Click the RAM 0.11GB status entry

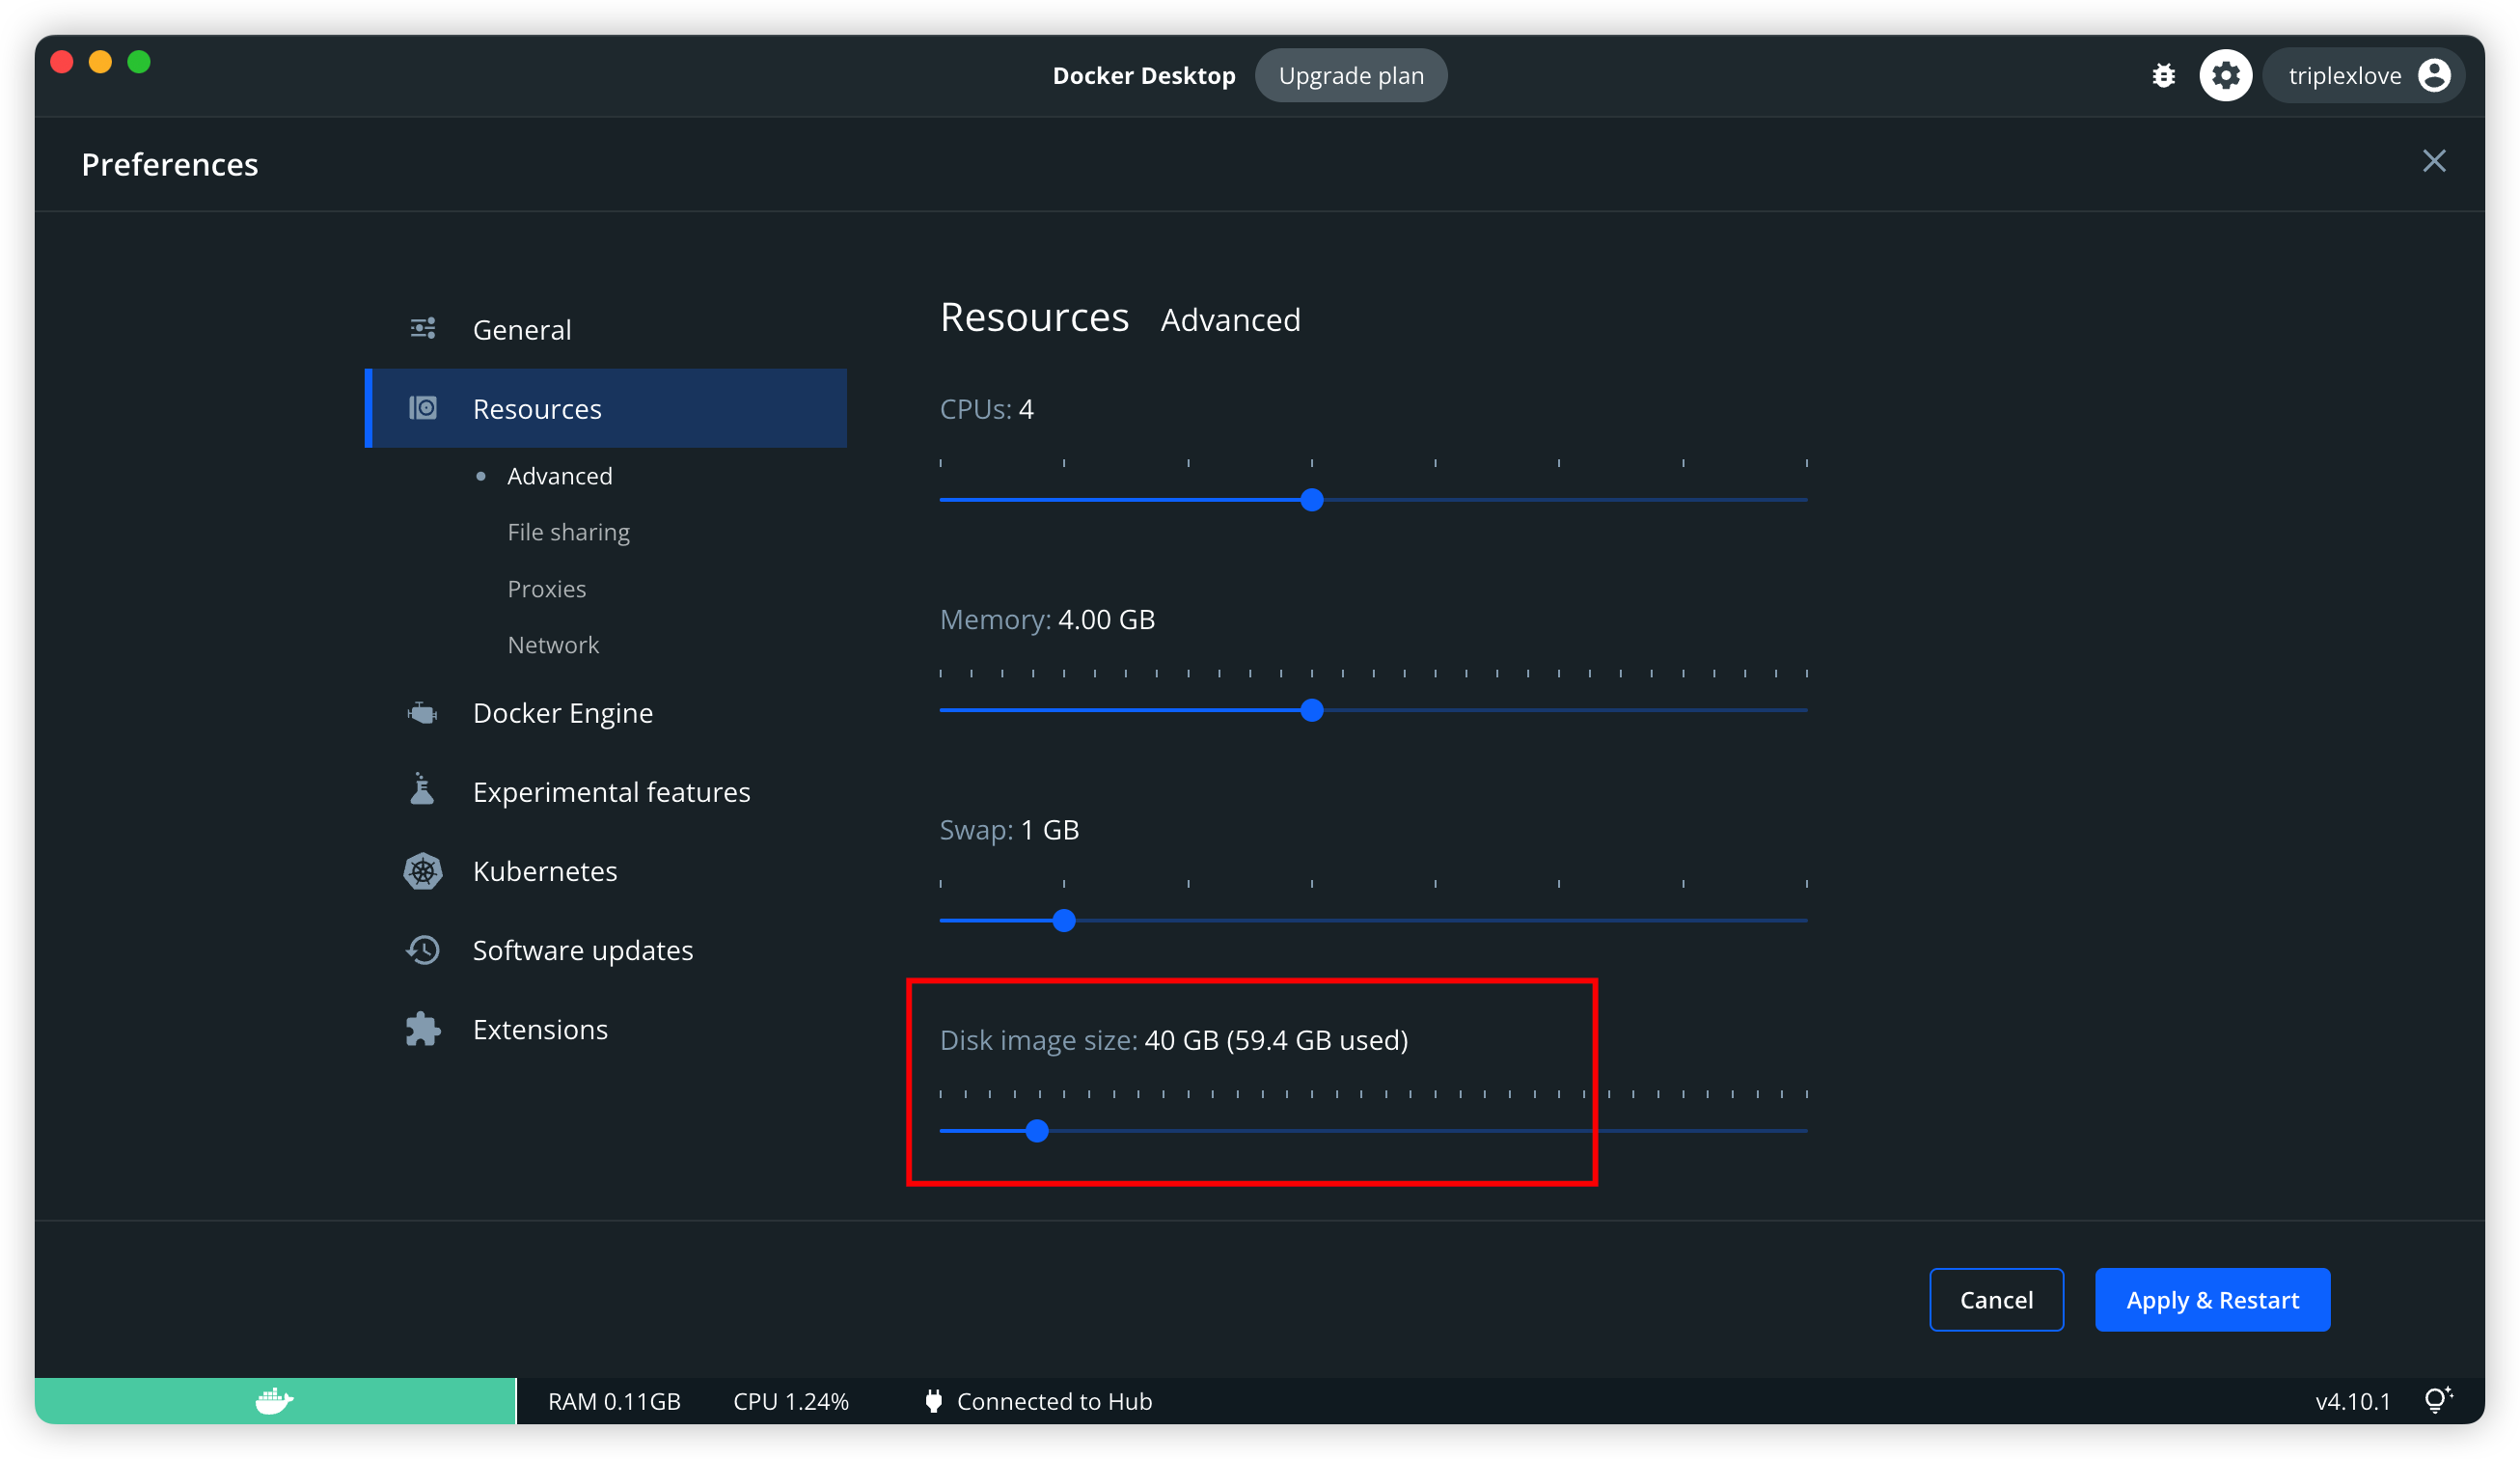coord(614,1401)
